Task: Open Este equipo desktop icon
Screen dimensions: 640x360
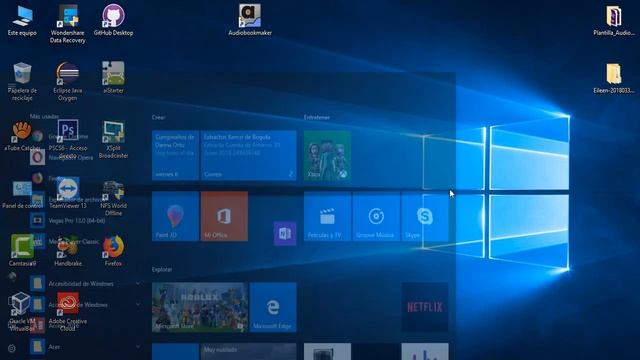Action: coord(22,20)
